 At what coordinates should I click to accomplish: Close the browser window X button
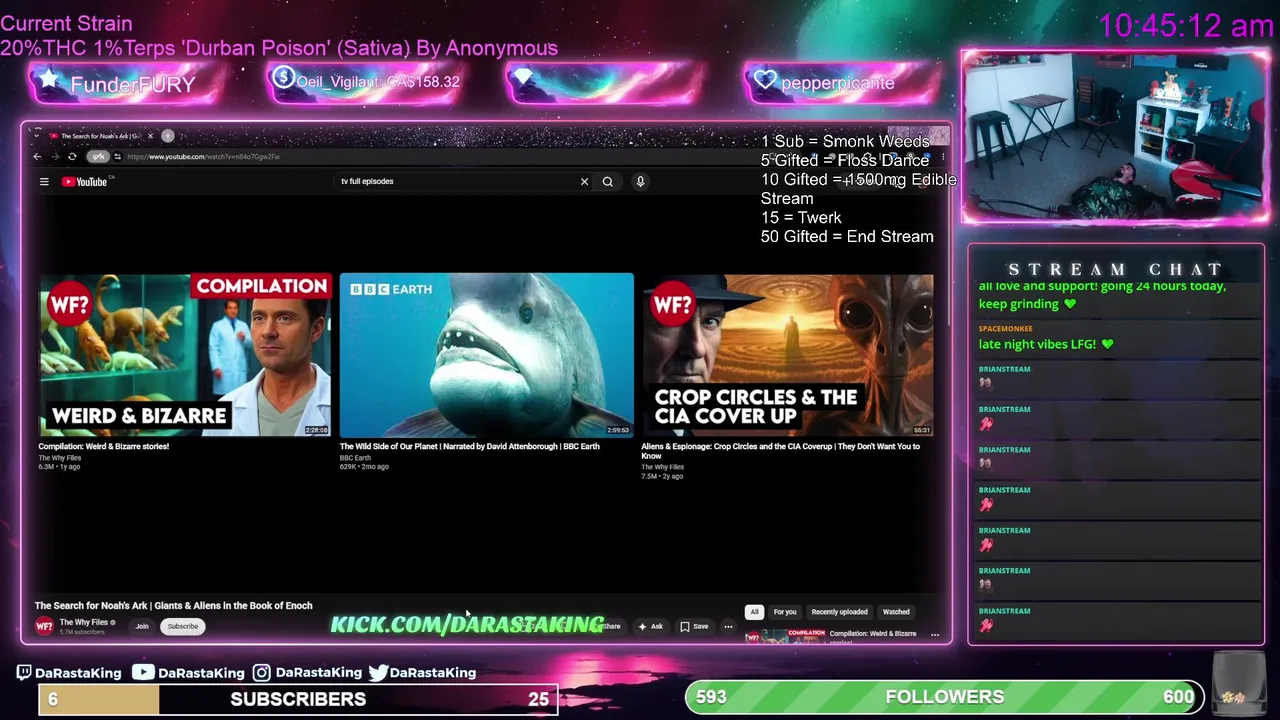[x=940, y=135]
